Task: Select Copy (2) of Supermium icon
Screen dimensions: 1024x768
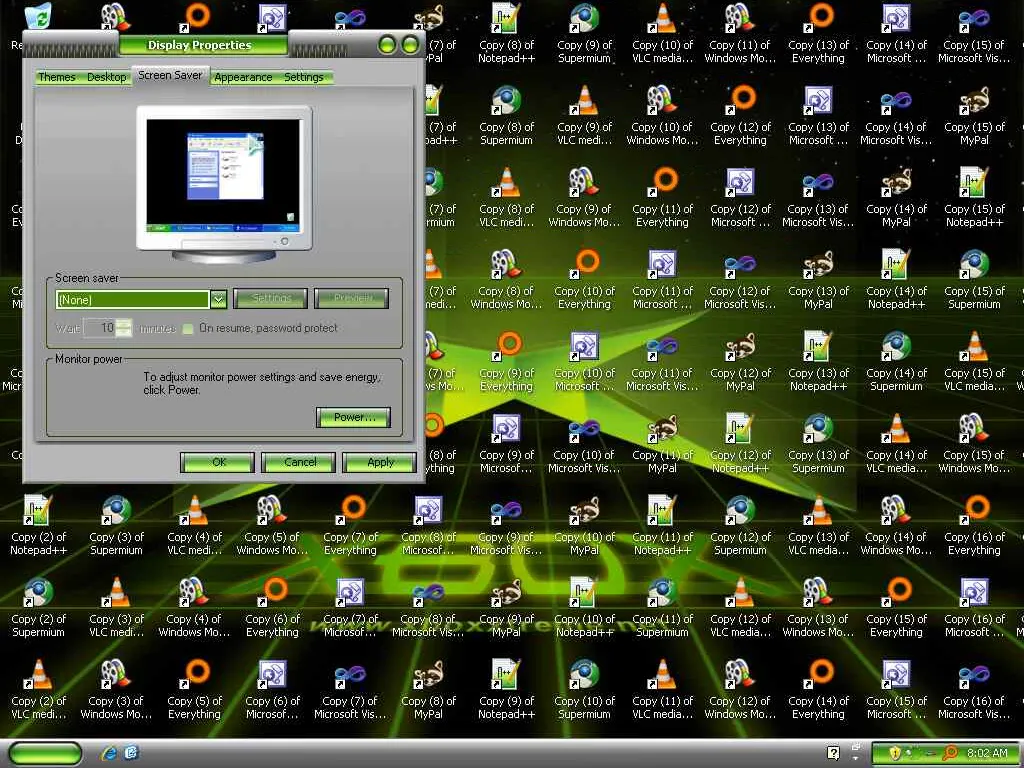Action: click(38, 592)
